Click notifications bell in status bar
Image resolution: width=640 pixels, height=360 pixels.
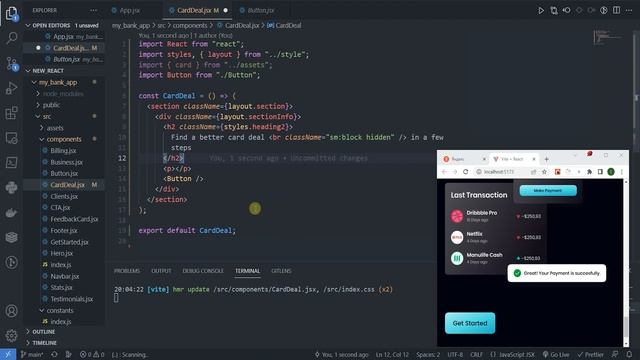pos(629,354)
